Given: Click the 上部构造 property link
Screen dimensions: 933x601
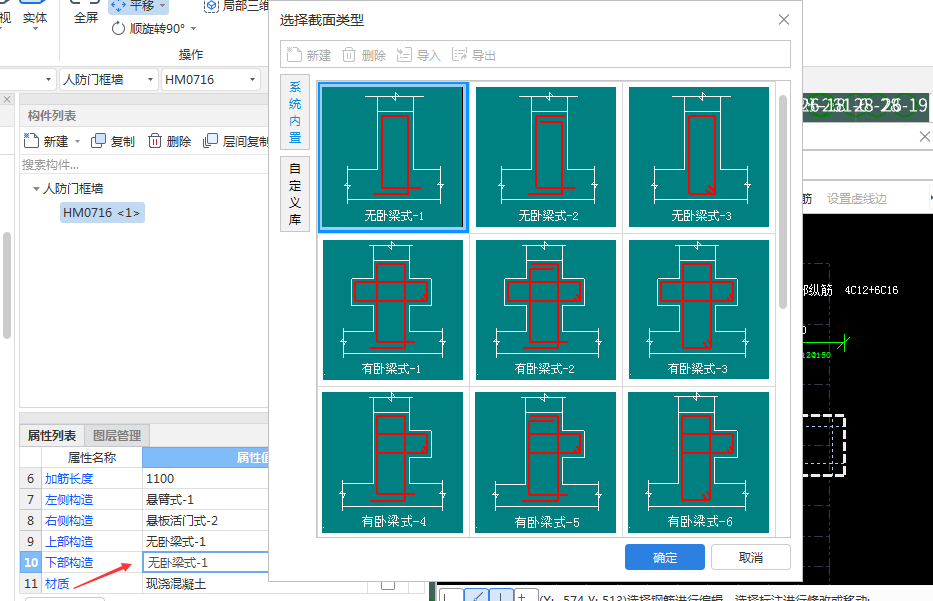Looking at the screenshot, I should coord(69,541).
